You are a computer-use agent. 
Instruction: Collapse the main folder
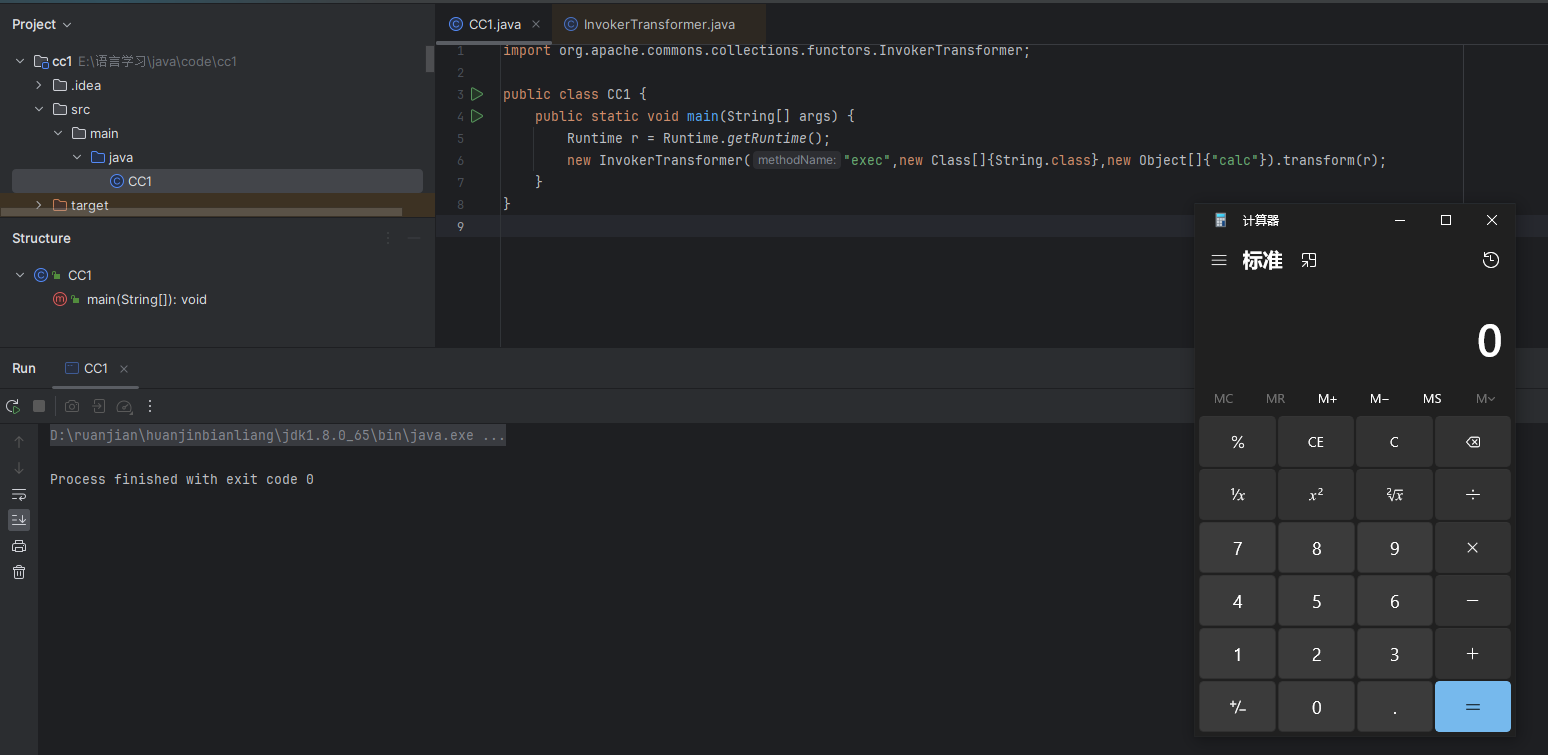[x=59, y=133]
